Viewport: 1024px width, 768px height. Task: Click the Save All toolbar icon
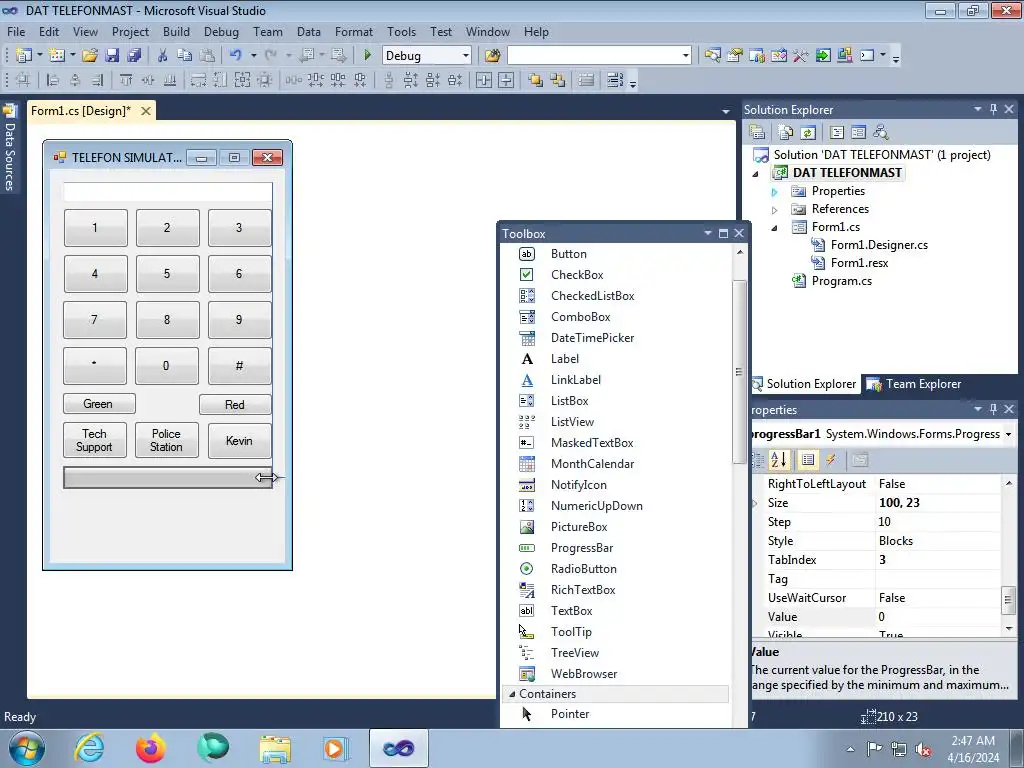coord(134,56)
